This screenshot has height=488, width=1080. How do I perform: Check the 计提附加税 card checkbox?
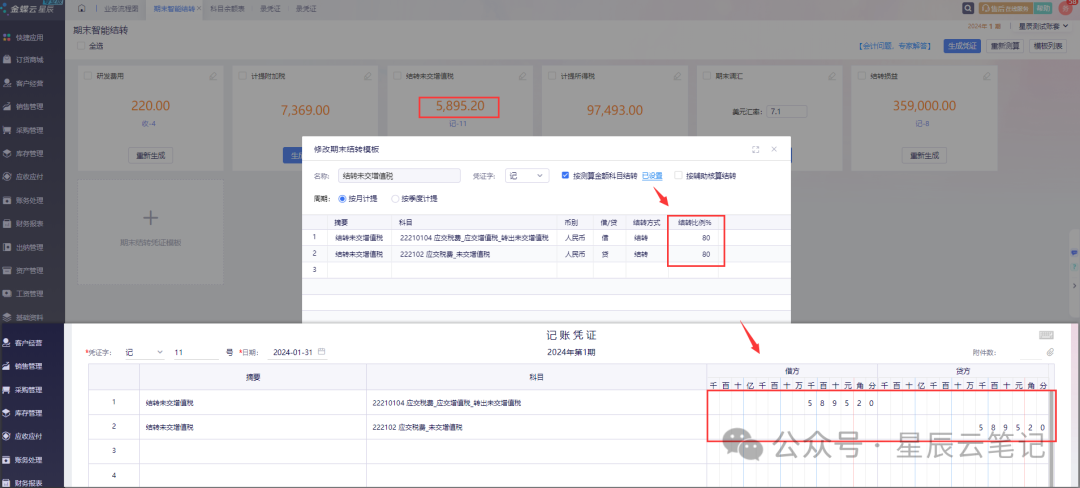point(242,76)
